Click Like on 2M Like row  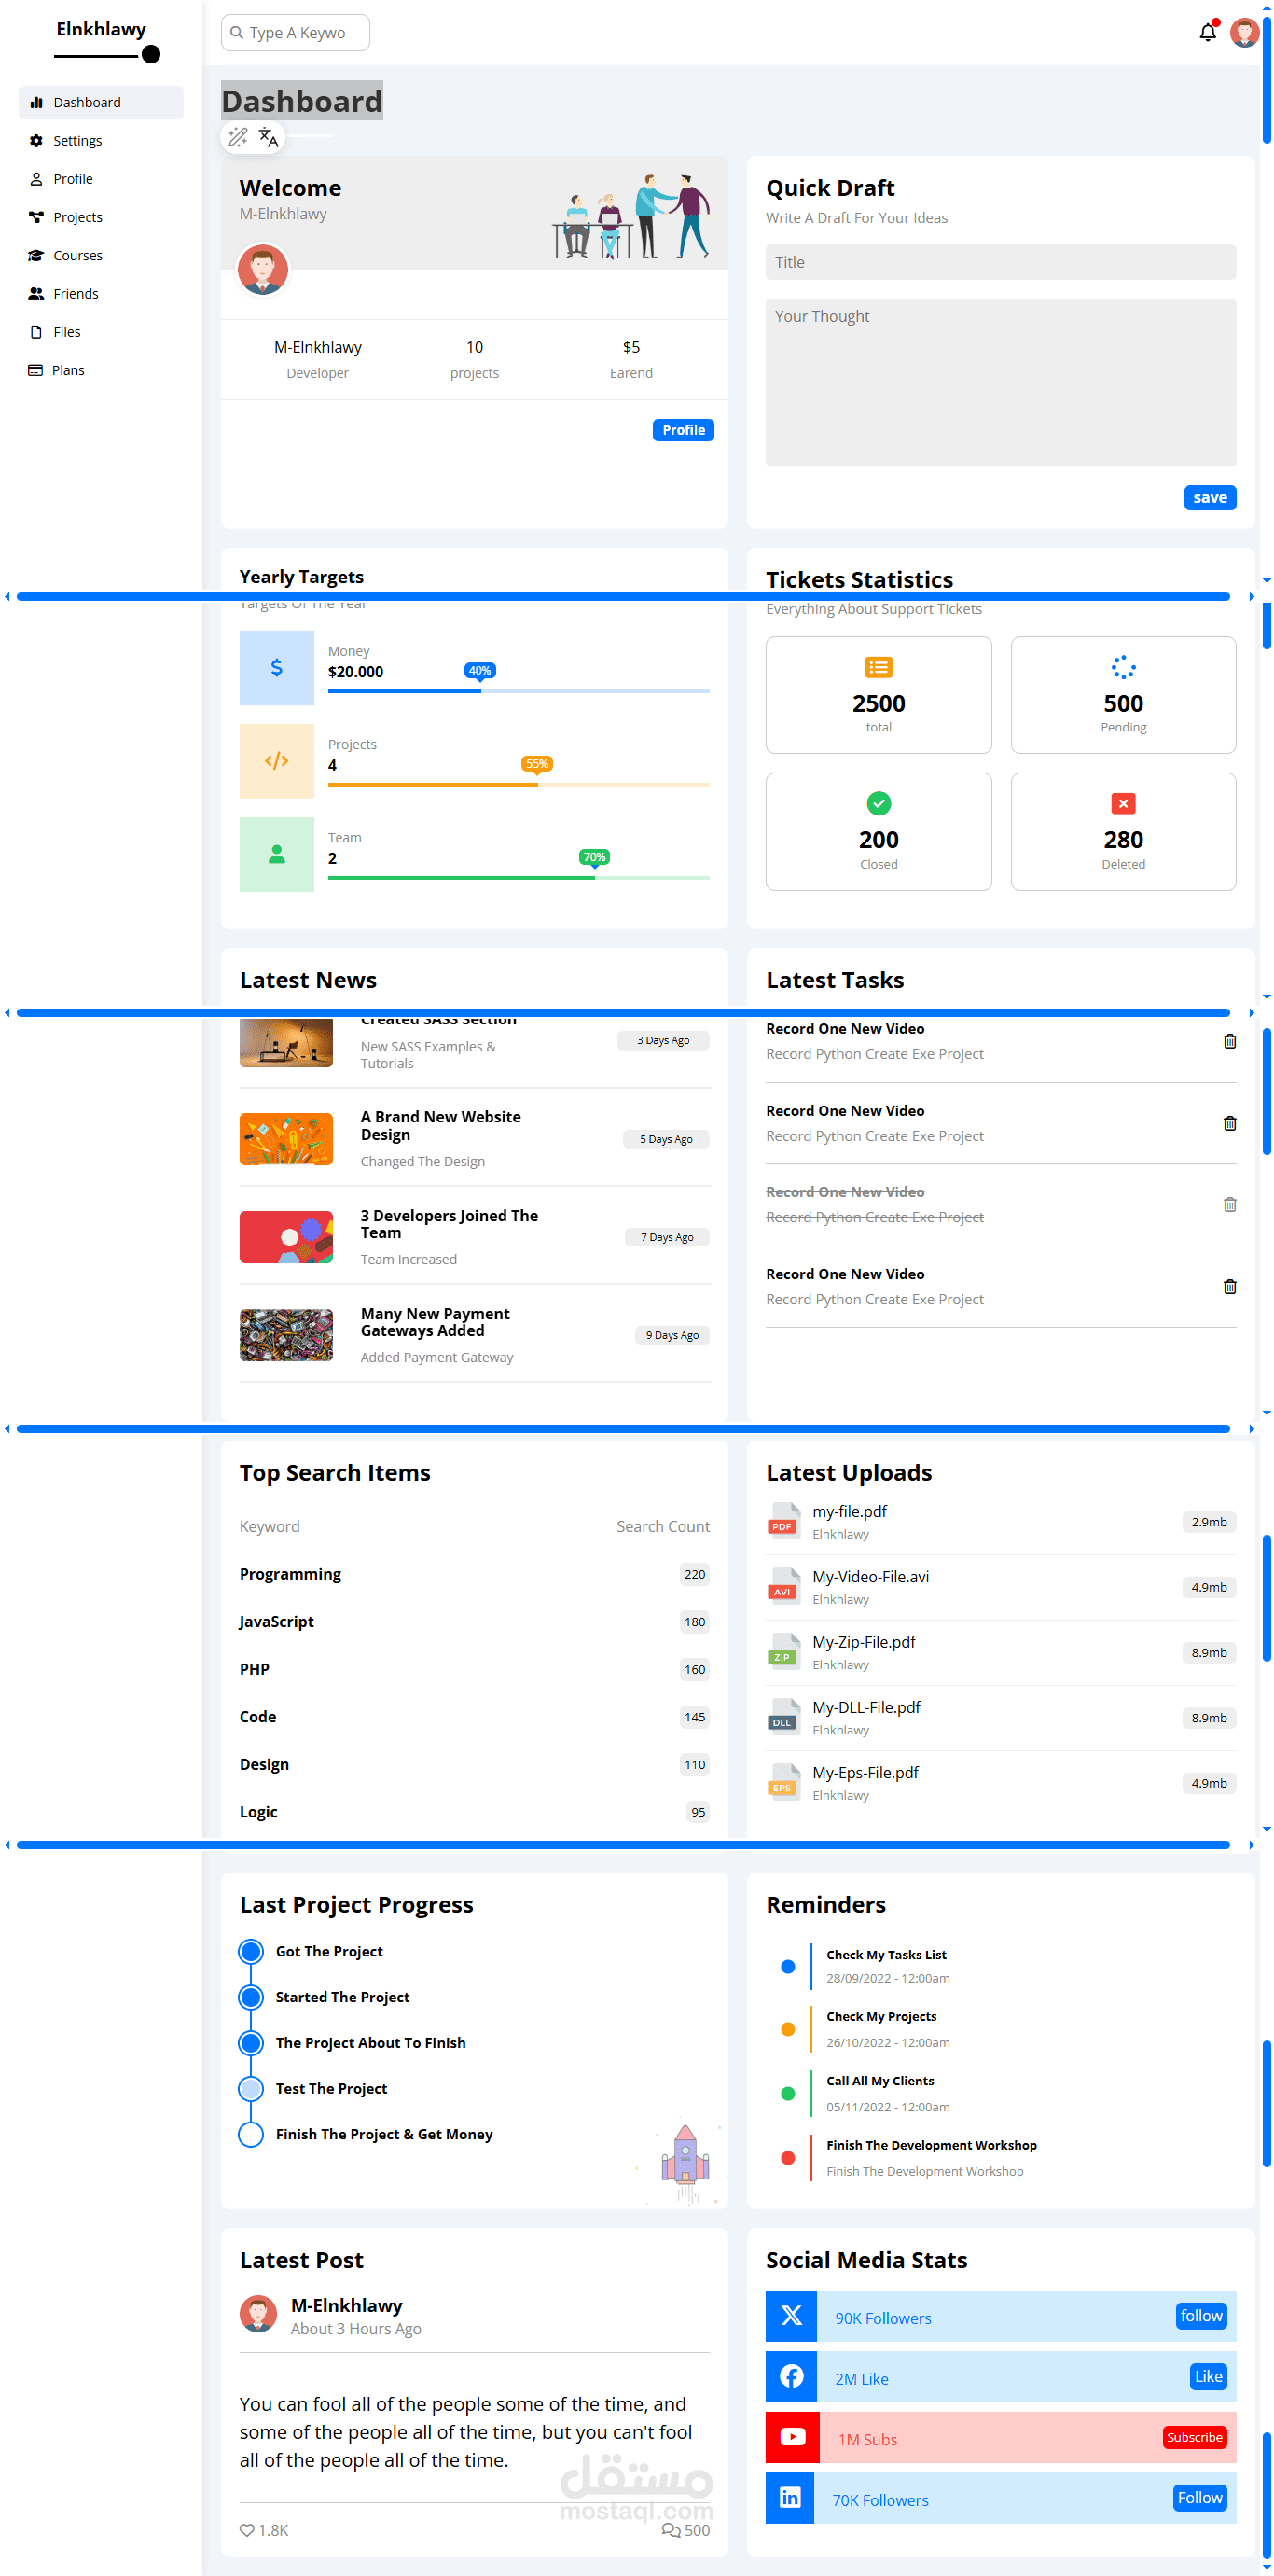[1207, 2376]
